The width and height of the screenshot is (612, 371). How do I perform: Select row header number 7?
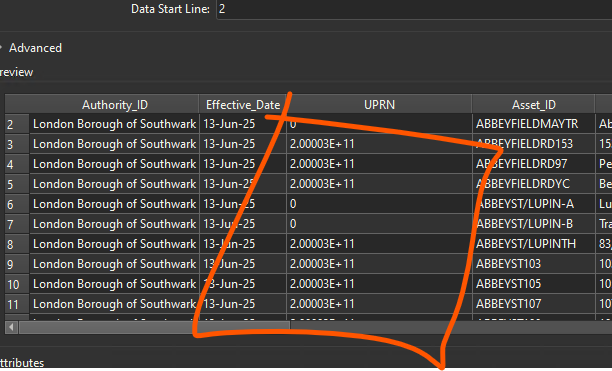pos(17,224)
